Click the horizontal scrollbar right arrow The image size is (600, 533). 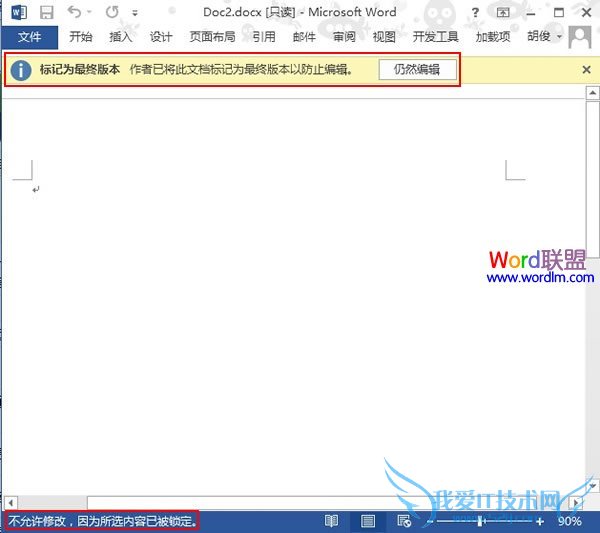point(577,502)
